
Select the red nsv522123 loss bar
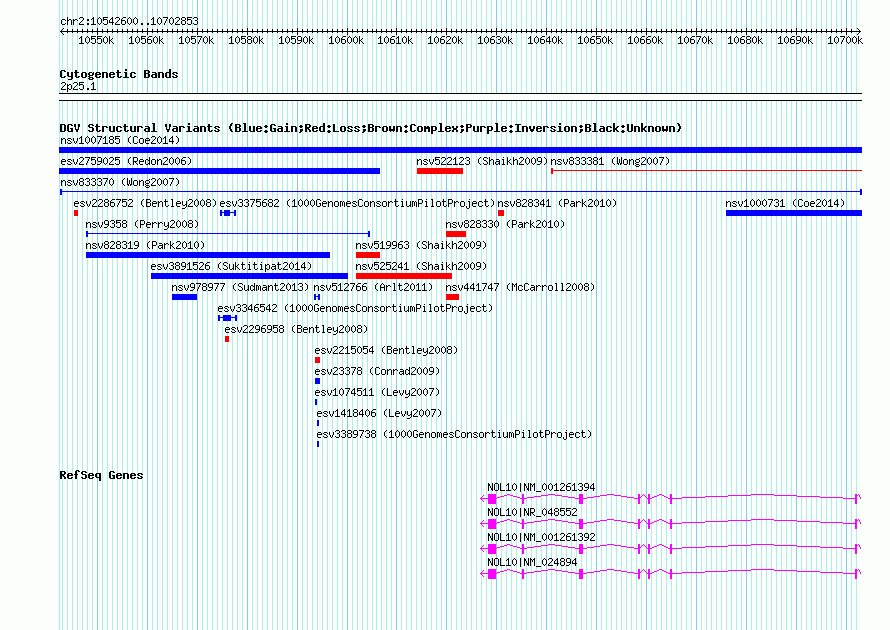click(440, 171)
